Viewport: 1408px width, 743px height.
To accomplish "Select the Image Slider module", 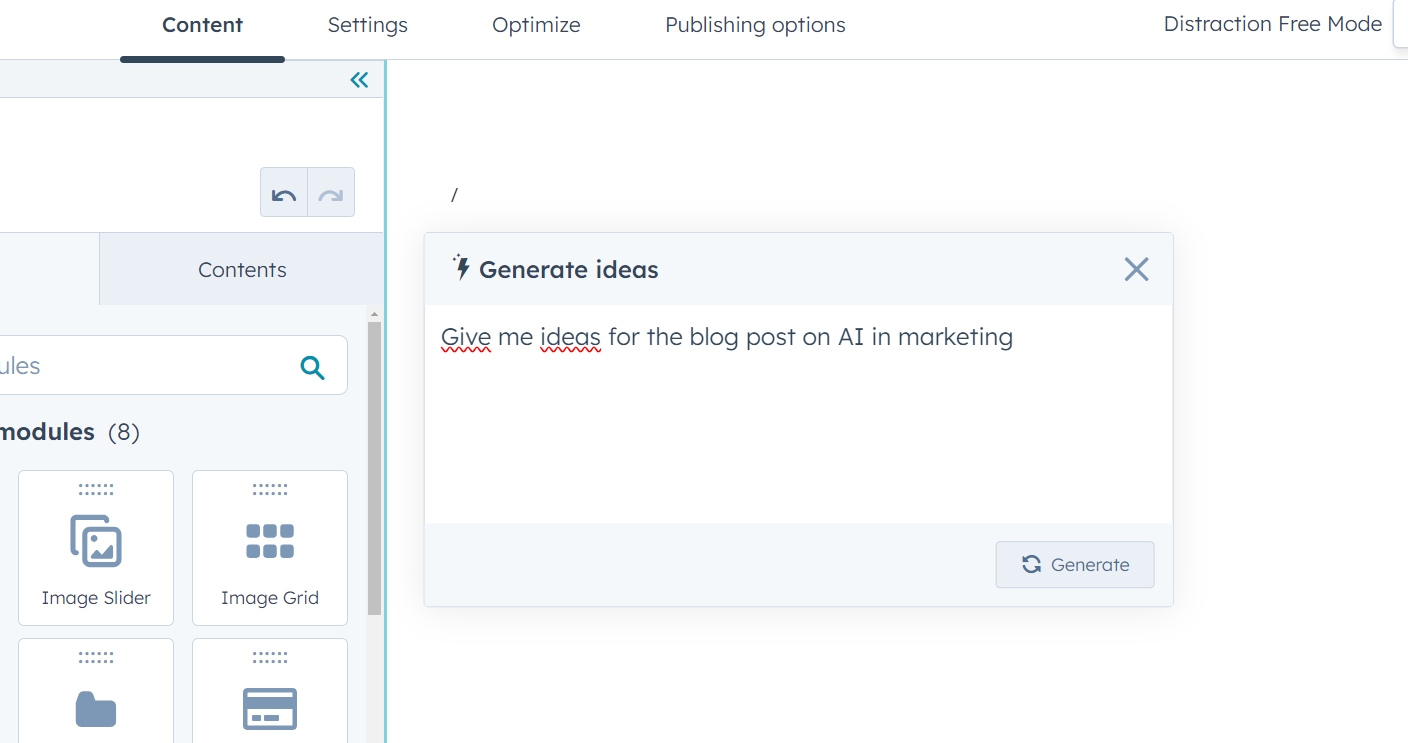I will coord(96,548).
